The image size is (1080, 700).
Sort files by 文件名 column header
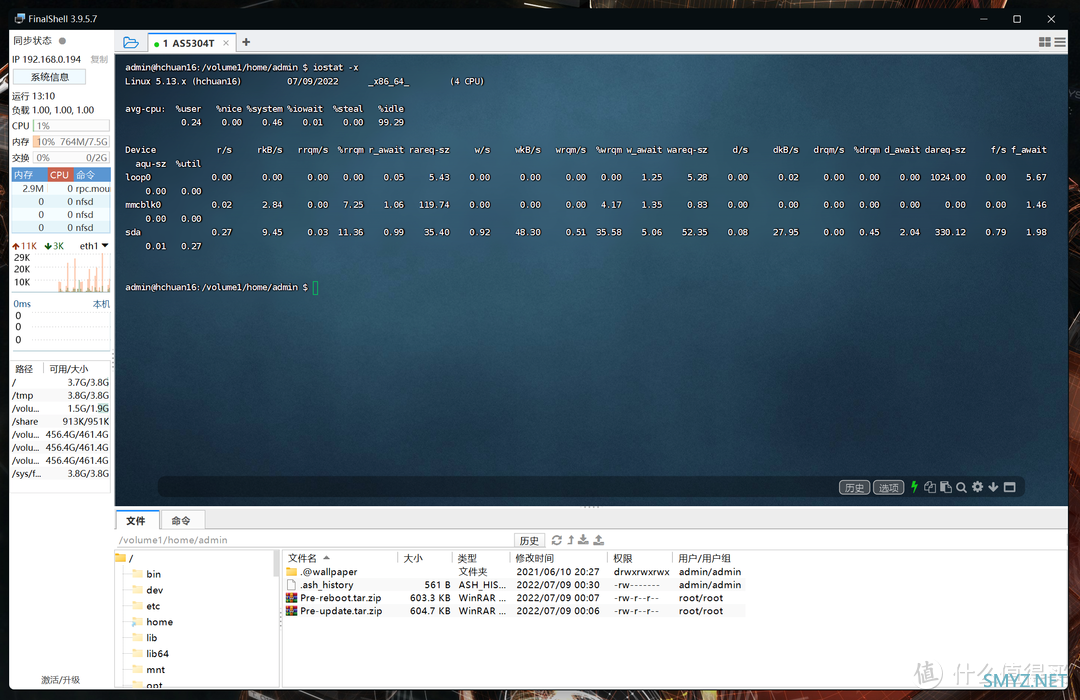coord(340,558)
